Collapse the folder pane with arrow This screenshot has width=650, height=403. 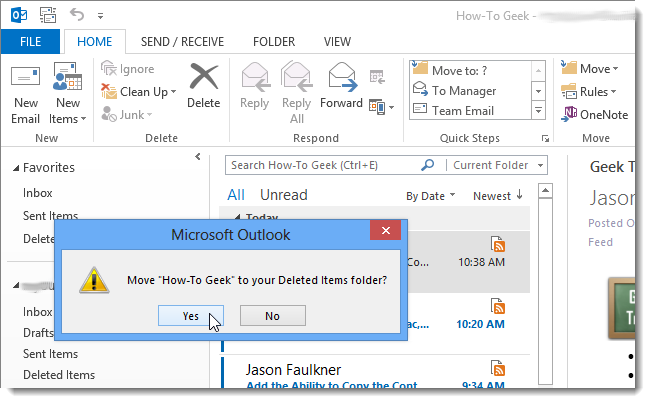pyautogui.click(x=198, y=156)
